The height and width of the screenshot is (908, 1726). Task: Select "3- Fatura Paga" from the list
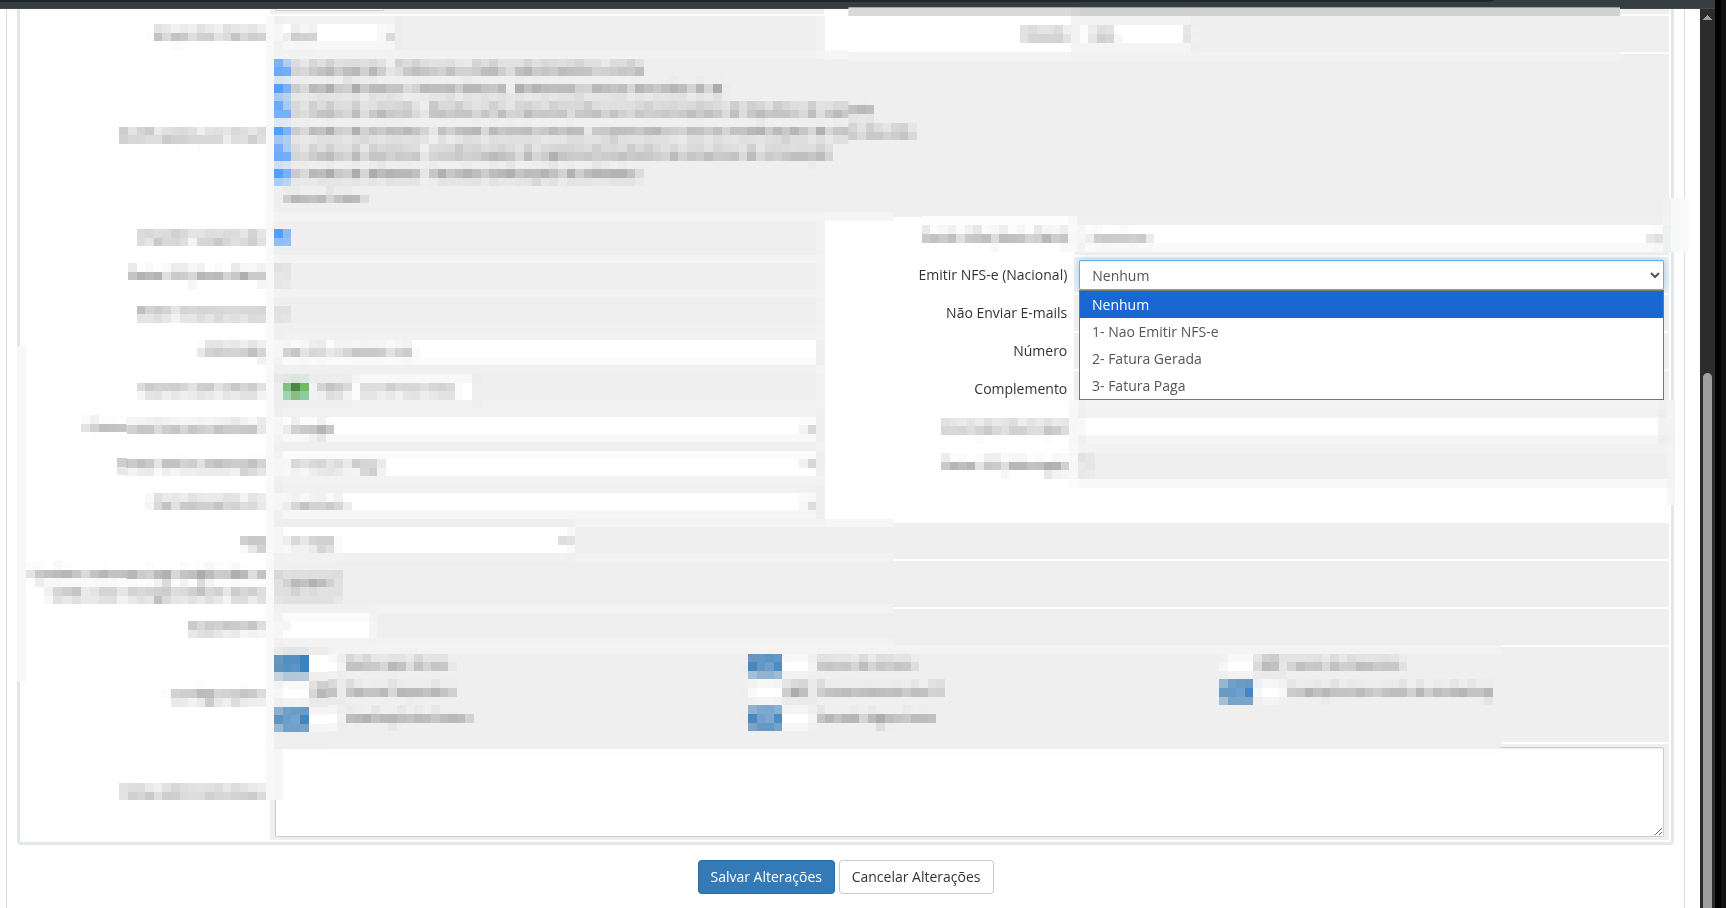point(1370,386)
